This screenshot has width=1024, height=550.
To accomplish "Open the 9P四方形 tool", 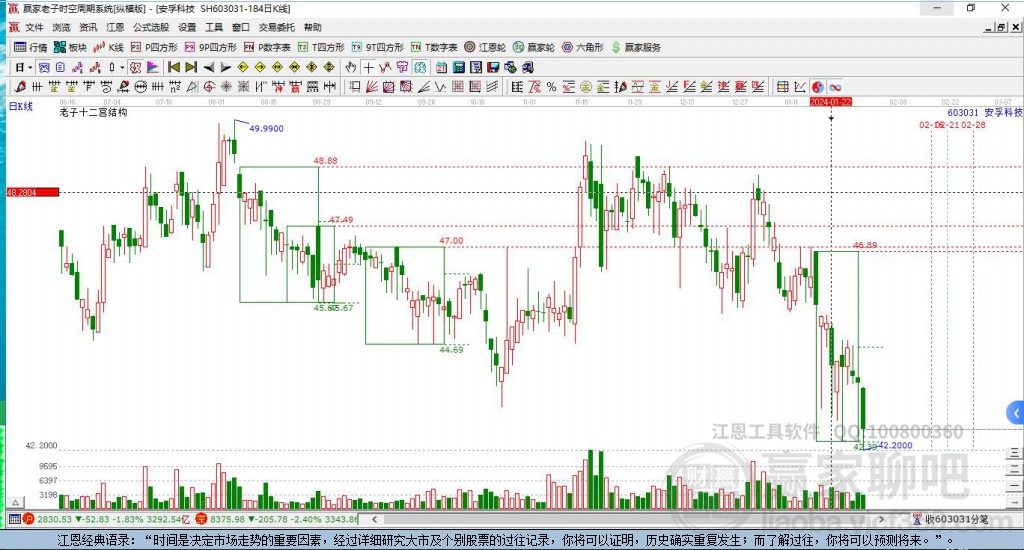I will [211, 47].
